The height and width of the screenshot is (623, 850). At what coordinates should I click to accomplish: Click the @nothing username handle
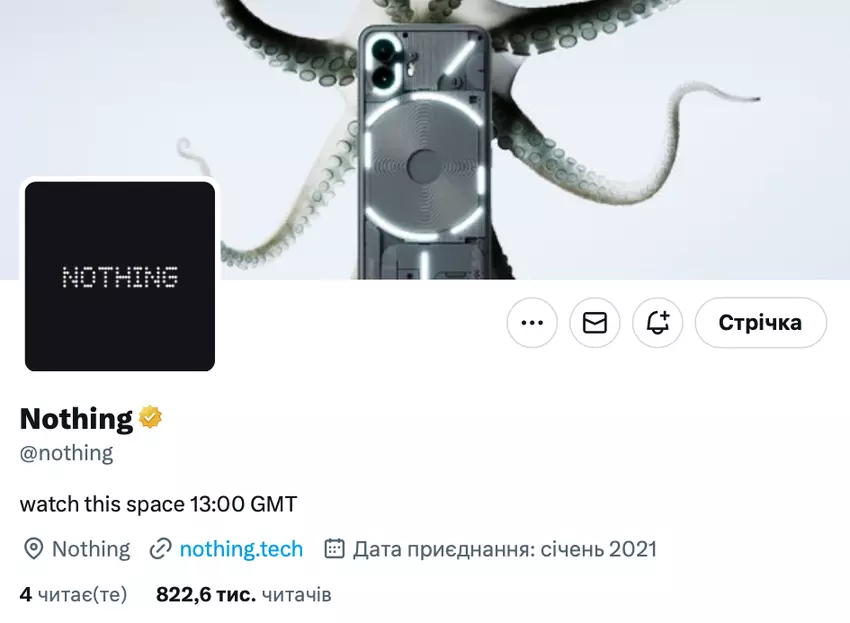coord(67,453)
